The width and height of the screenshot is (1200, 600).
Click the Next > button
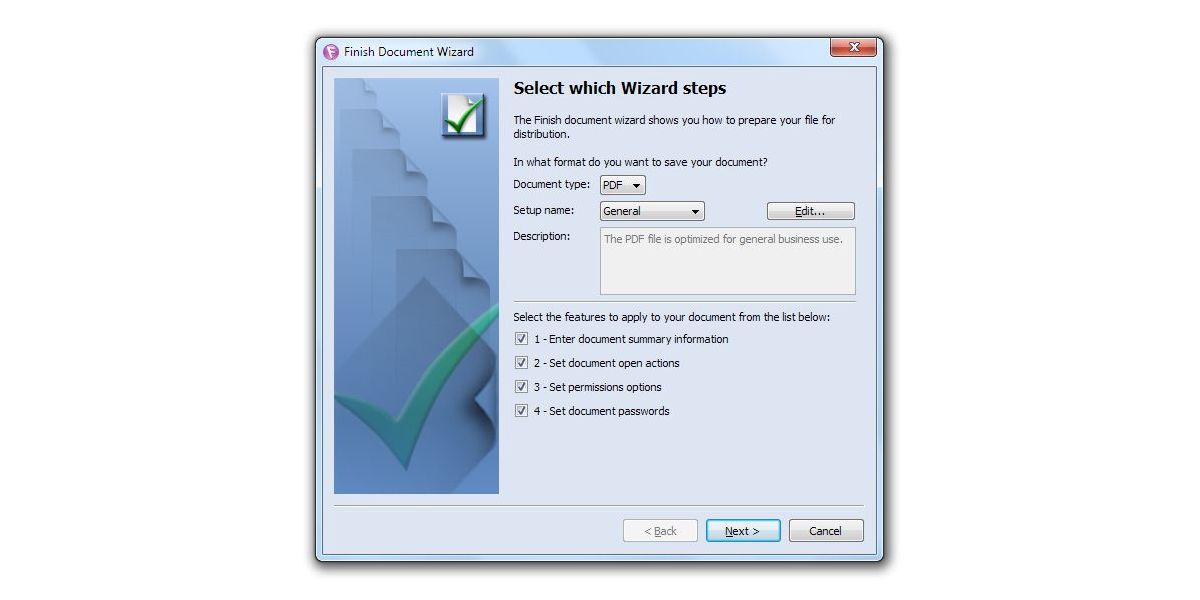coord(743,531)
